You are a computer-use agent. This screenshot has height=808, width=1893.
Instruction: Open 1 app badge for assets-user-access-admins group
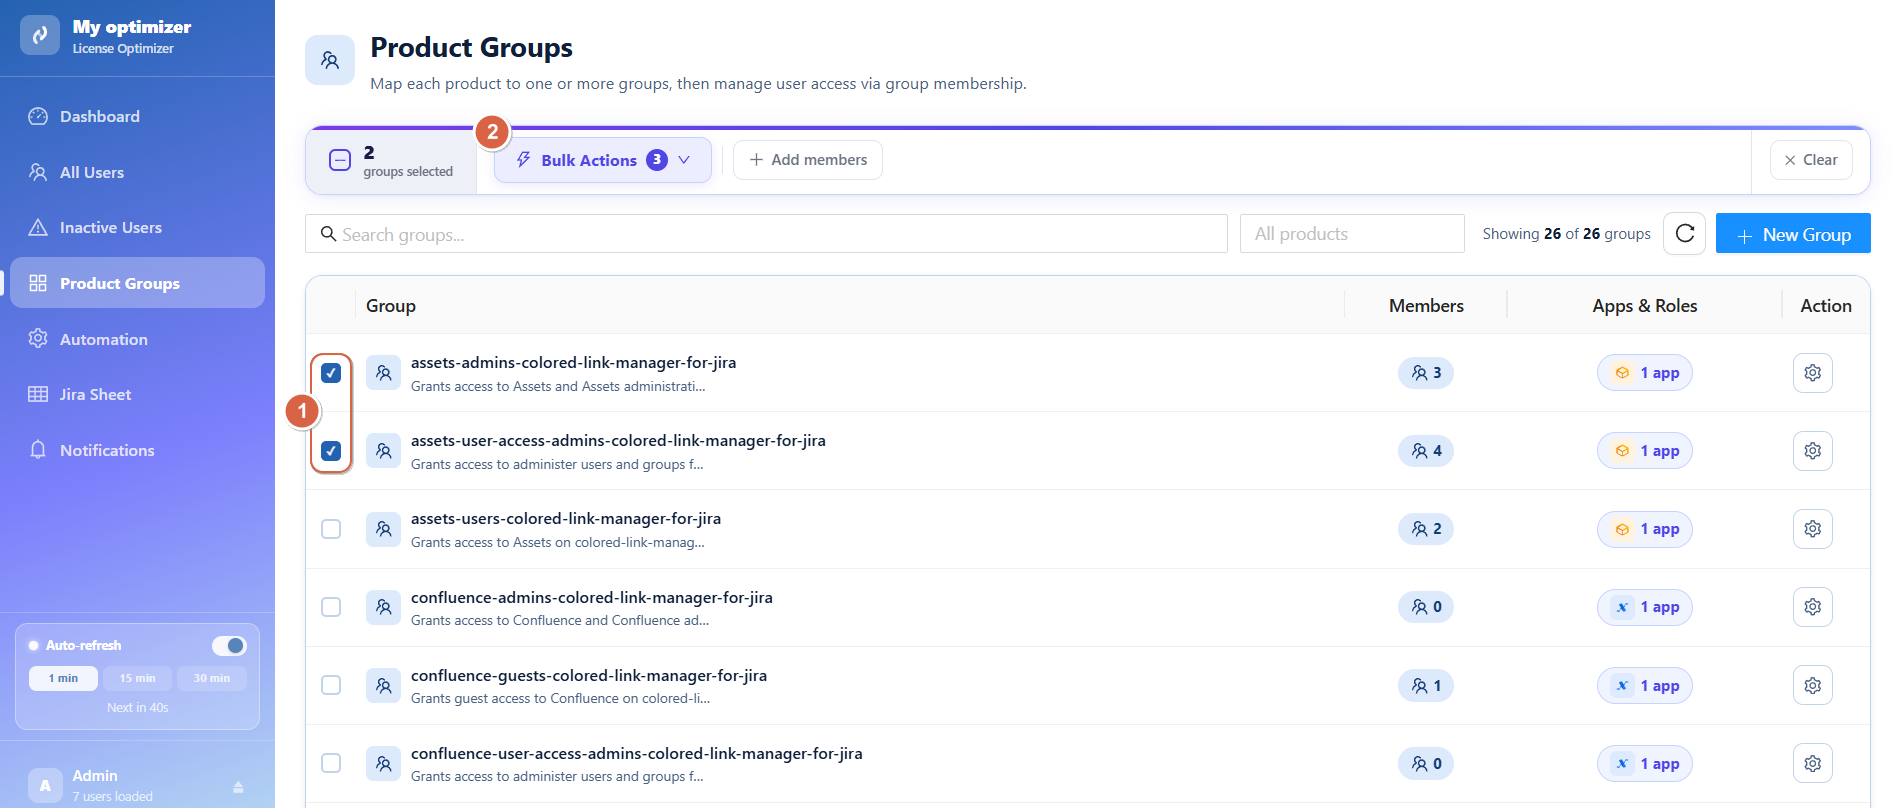(x=1645, y=451)
